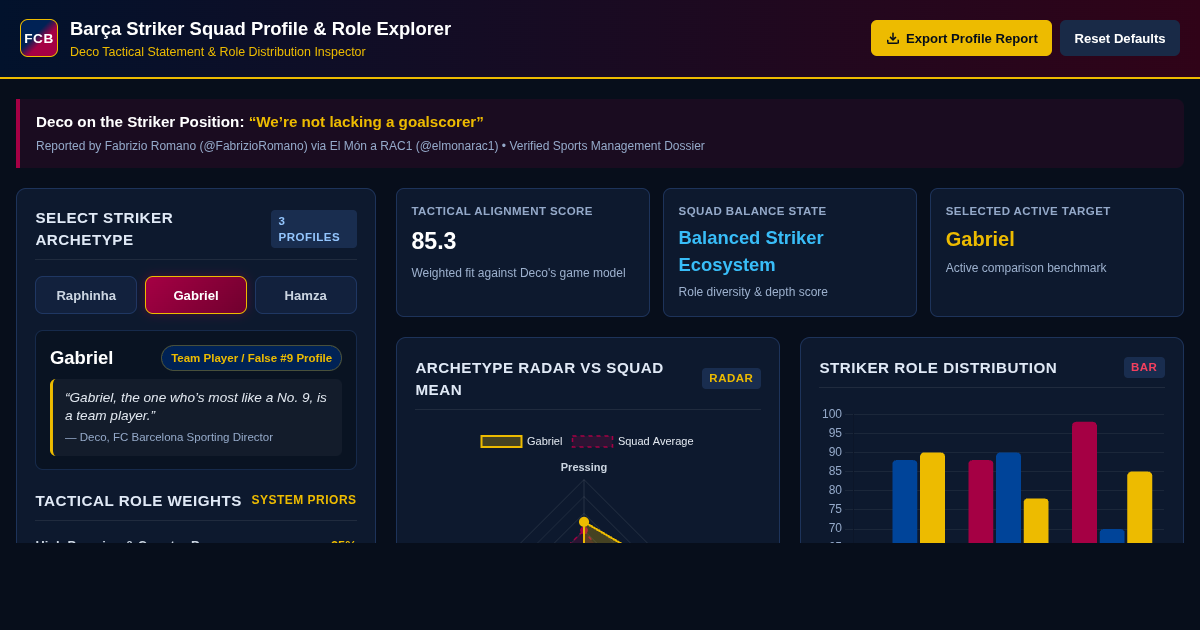Click Weighted fit against Deco's game model text

tap(518, 273)
